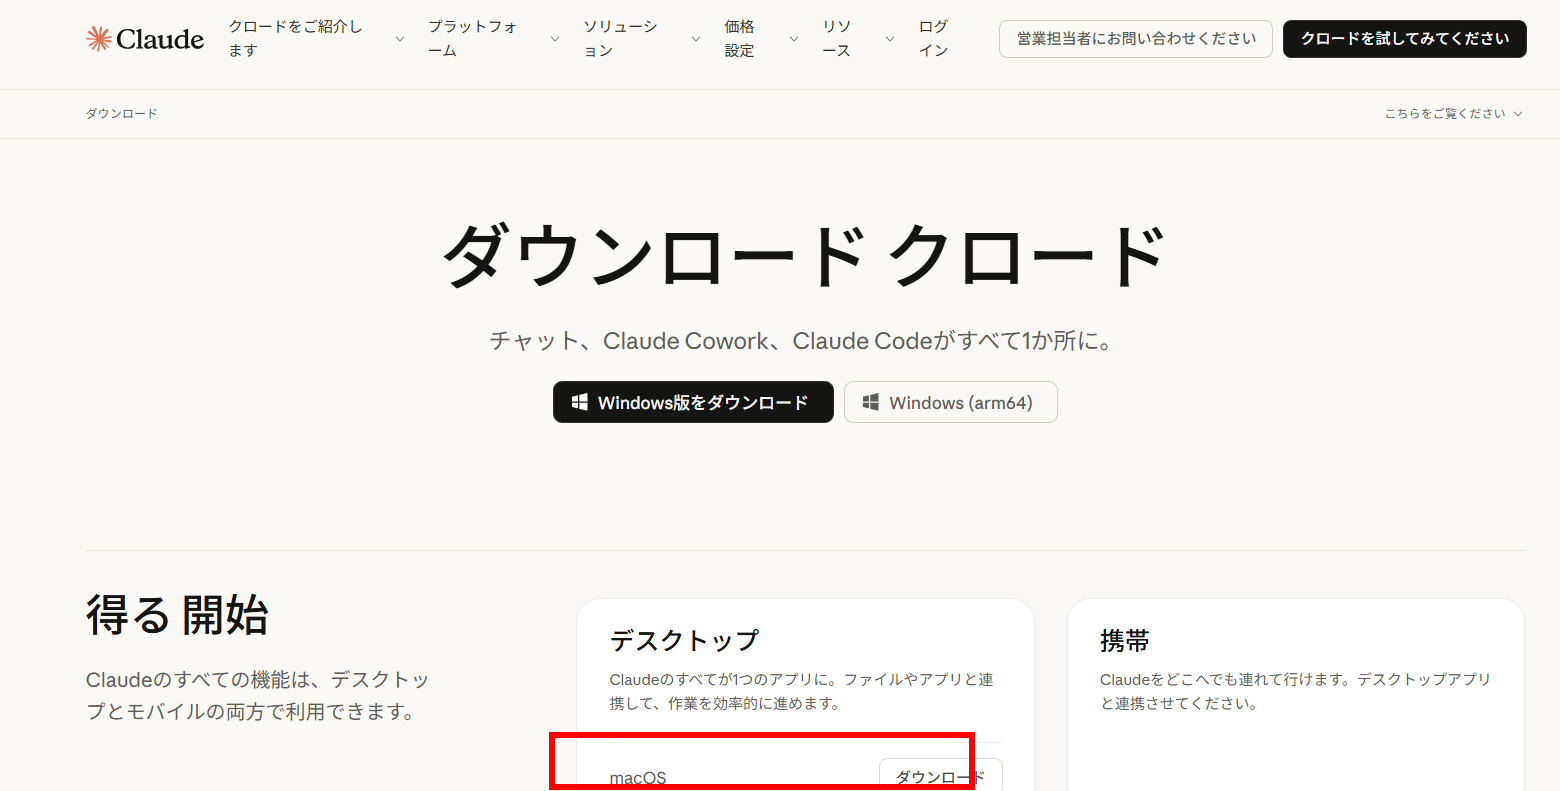Click the 携帯 mobile card
Screen dimensions: 1560x791
(x=1295, y=690)
